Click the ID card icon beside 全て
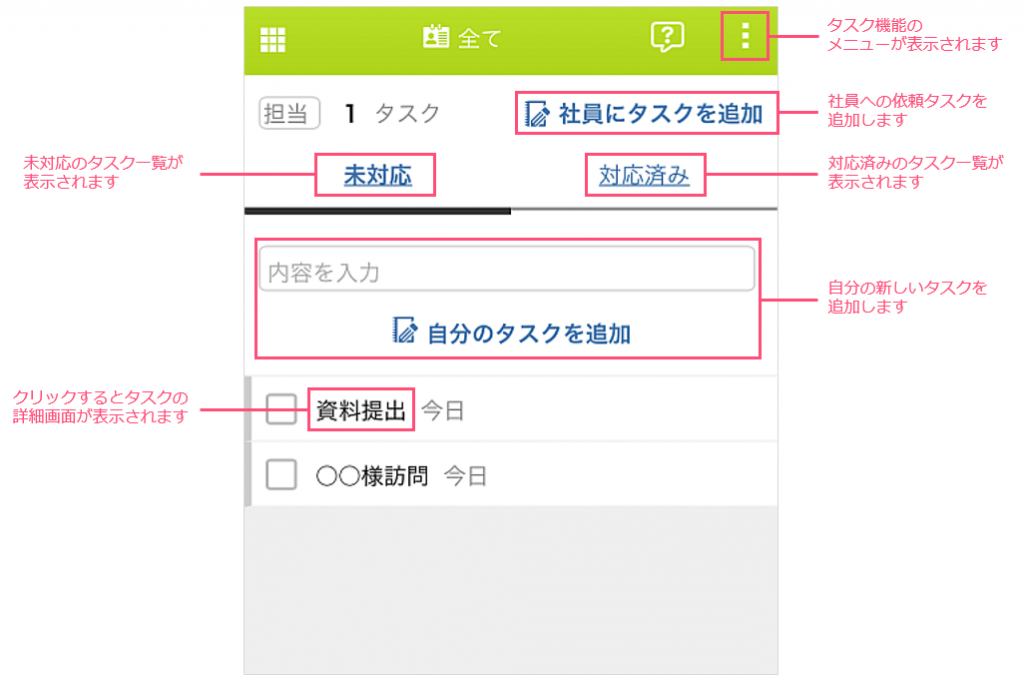The width and height of the screenshot is (1024, 681). click(436, 37)
